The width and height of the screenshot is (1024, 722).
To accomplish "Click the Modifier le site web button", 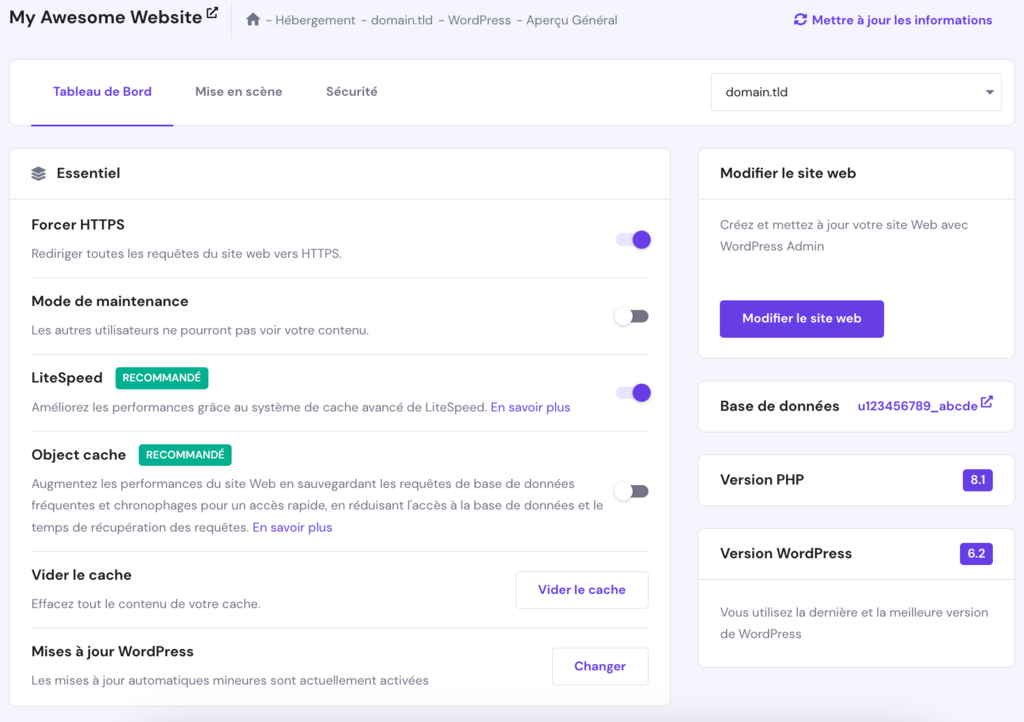I will [x=801, y=318].
